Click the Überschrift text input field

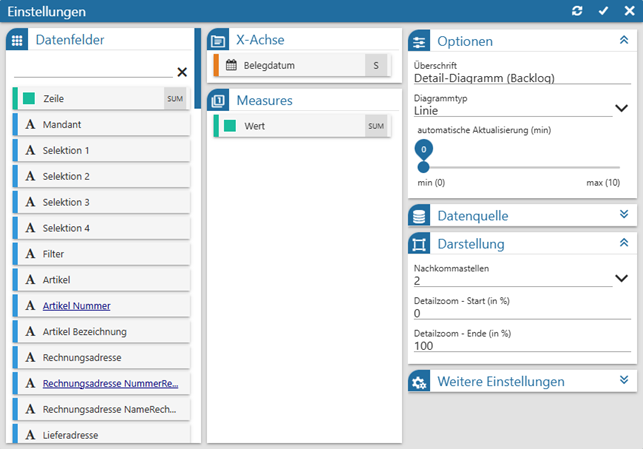510,78
